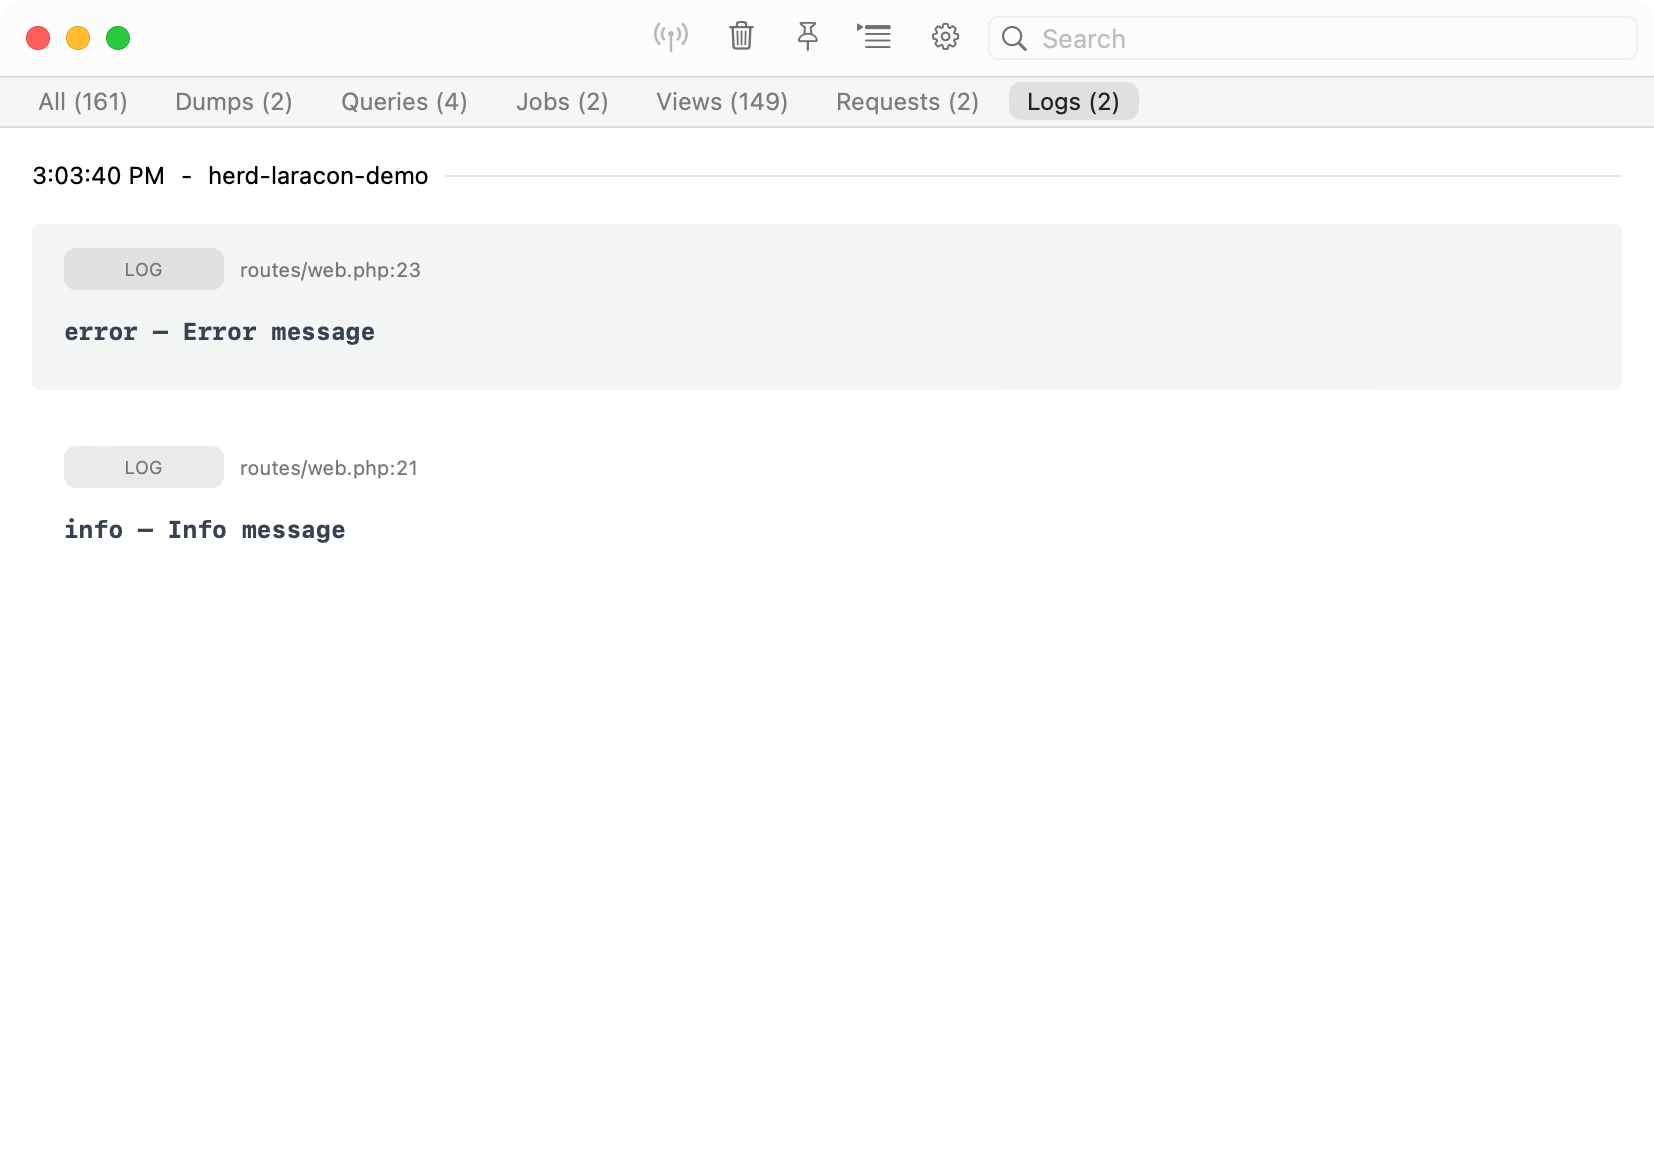
Task: Go to the Views (149) tab
Action: pyautogui.click(x=721, y=102)
